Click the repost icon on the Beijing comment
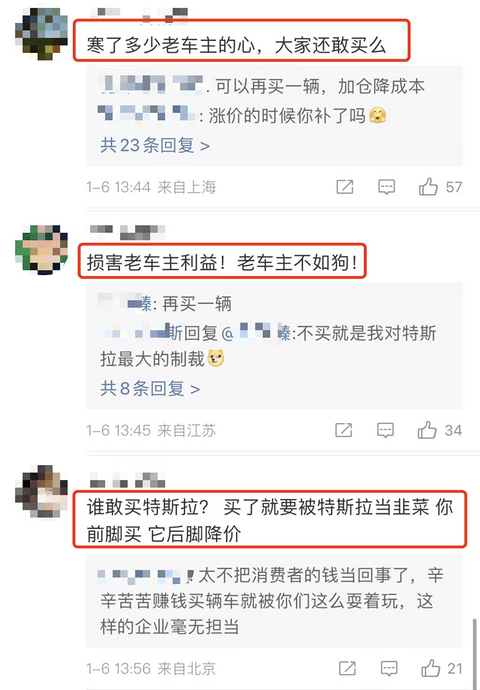480x690 pixels. point(348,668)
